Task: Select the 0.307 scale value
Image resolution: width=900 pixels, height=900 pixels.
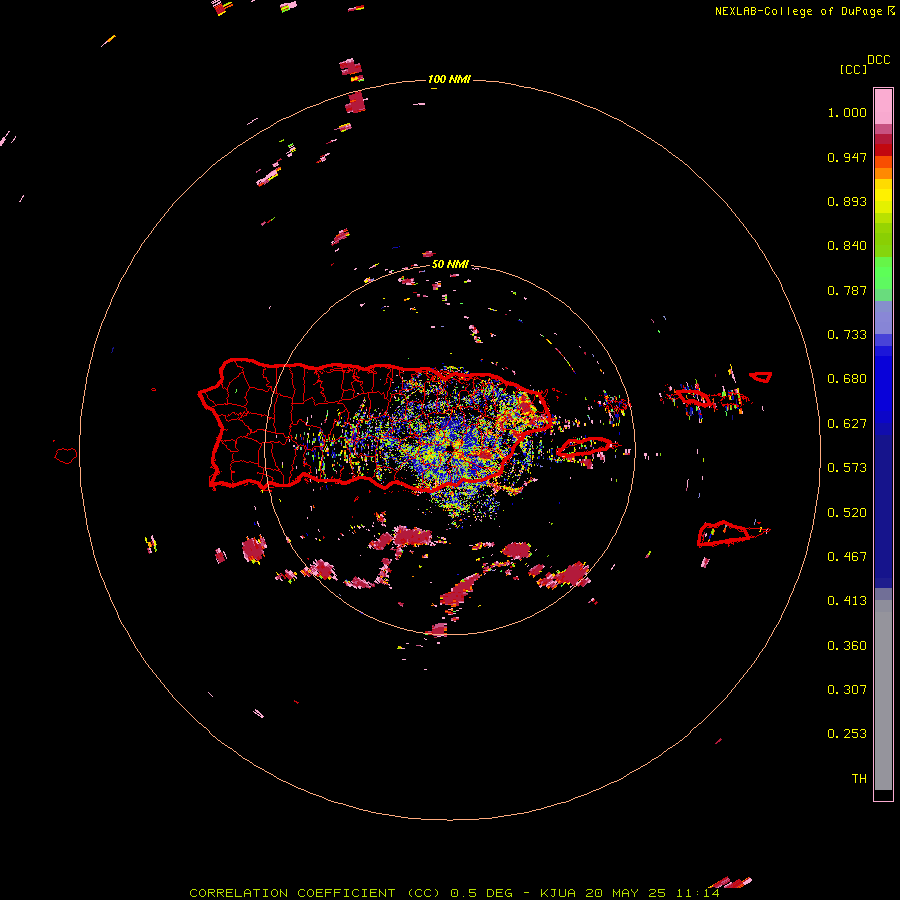Action: point(847,690)
